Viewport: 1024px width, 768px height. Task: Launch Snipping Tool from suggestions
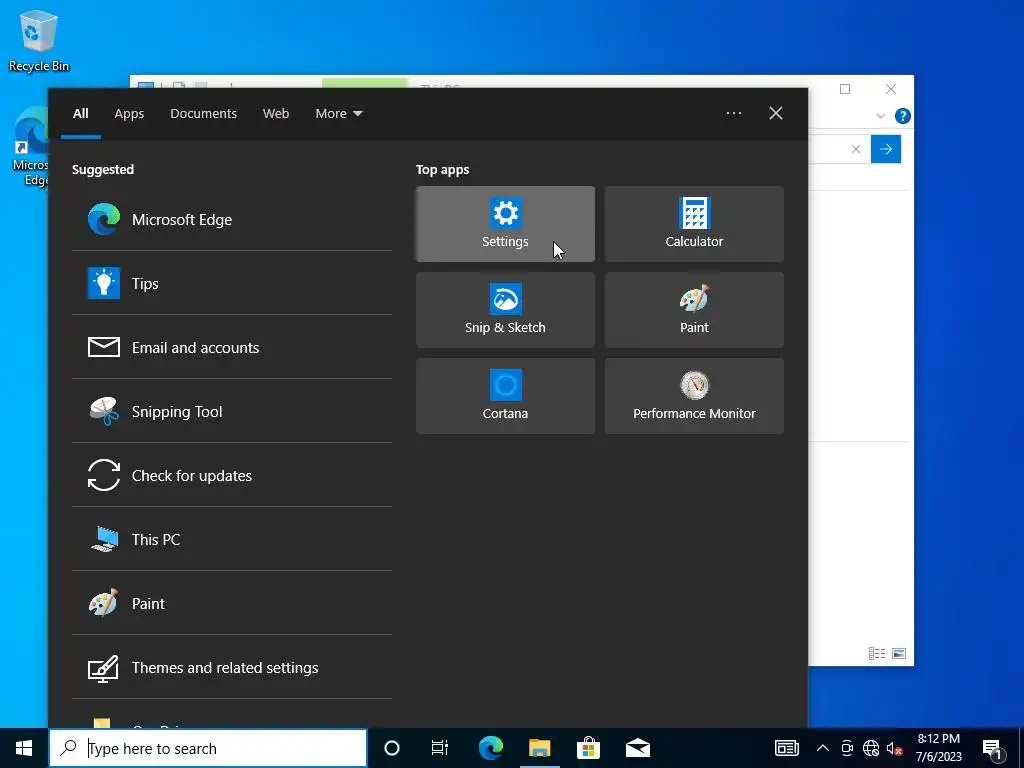pos(231,411)
